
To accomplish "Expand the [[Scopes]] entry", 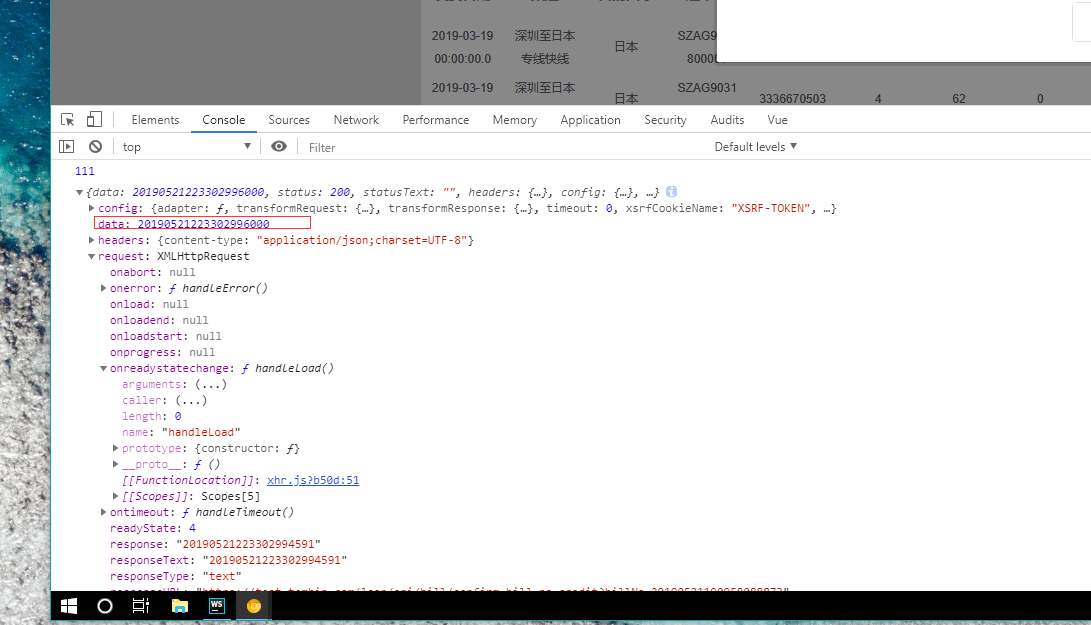I will [x=115, y=495].
